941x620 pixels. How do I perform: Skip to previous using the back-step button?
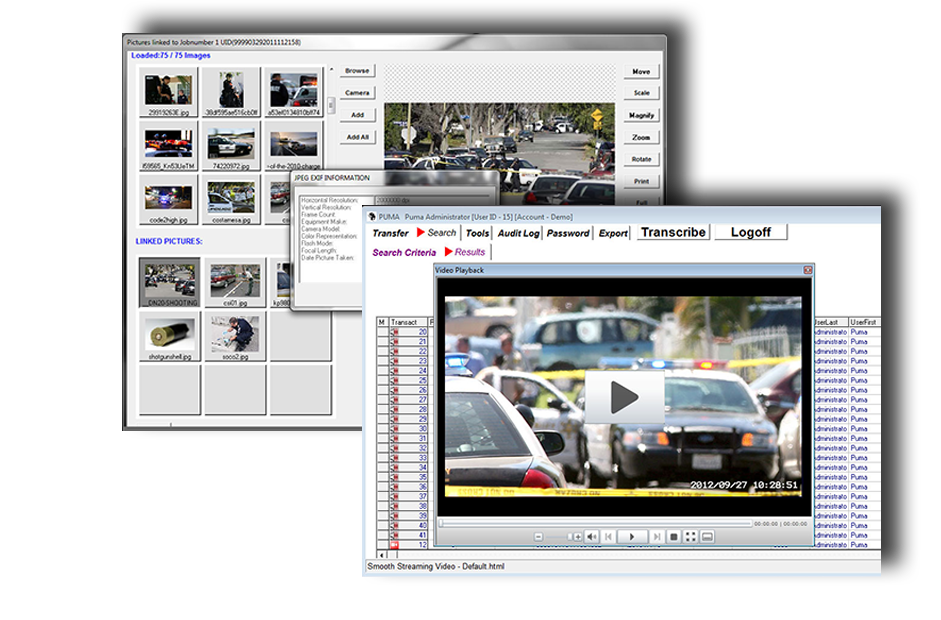[x=608, y=537]
